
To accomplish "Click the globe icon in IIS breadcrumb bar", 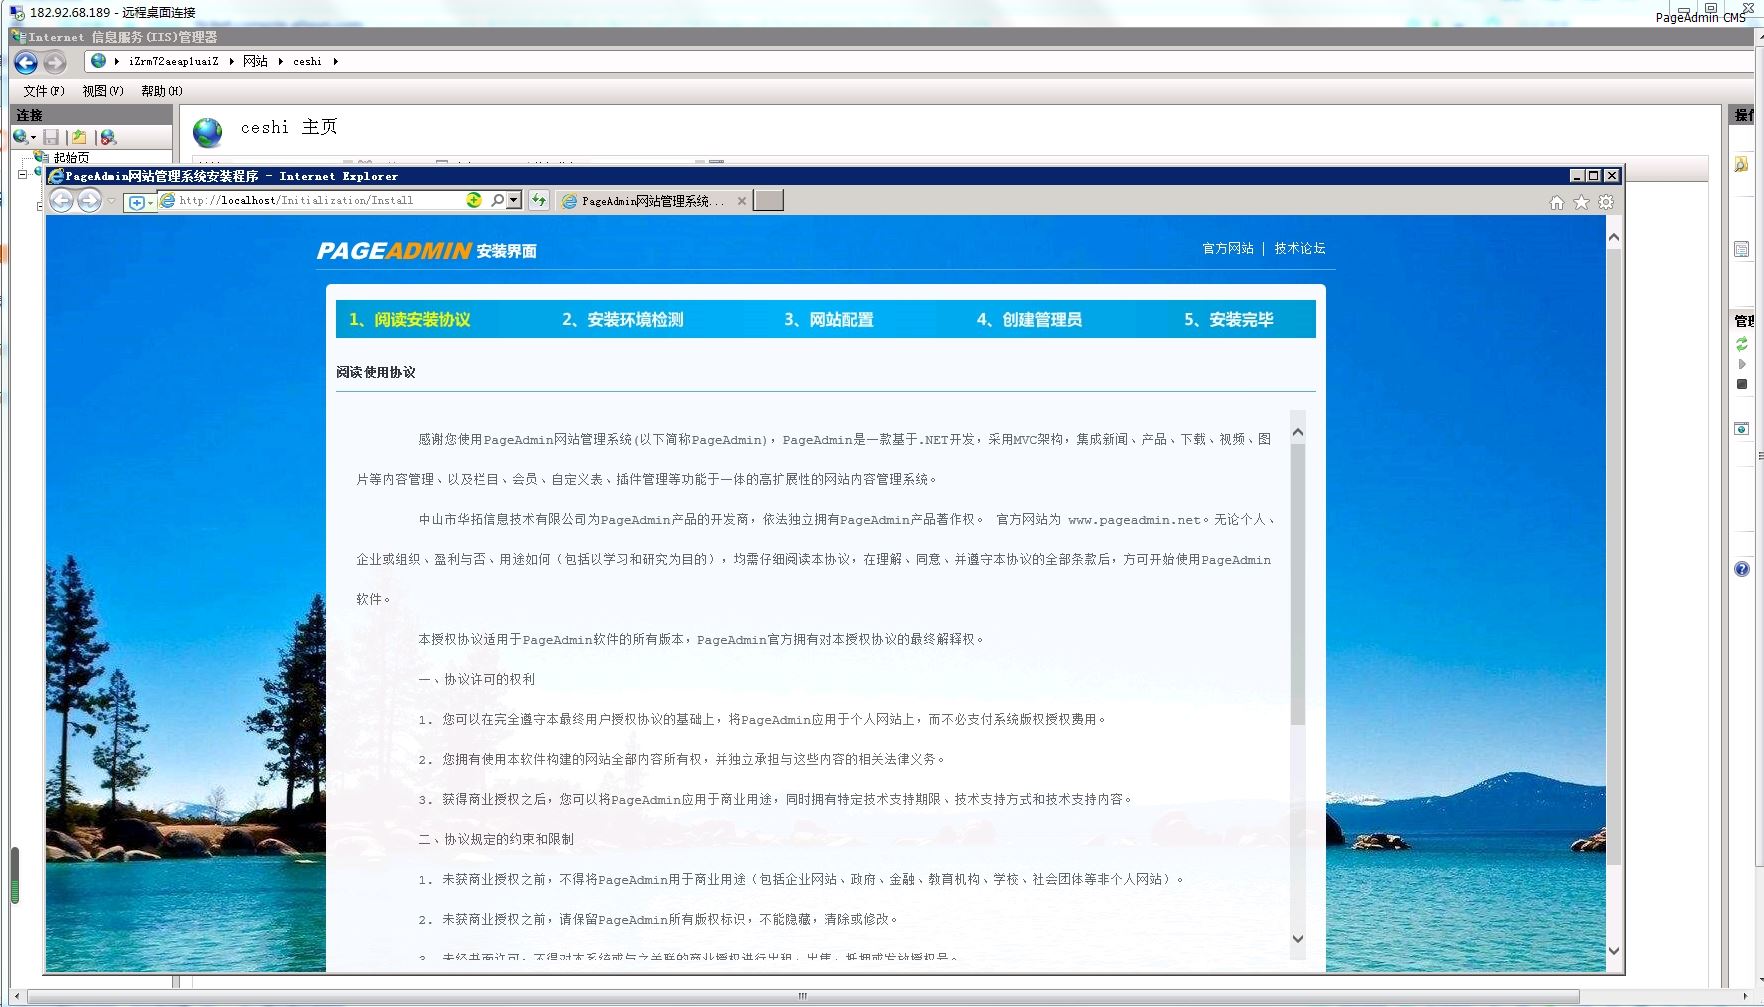I will [98, 61].
